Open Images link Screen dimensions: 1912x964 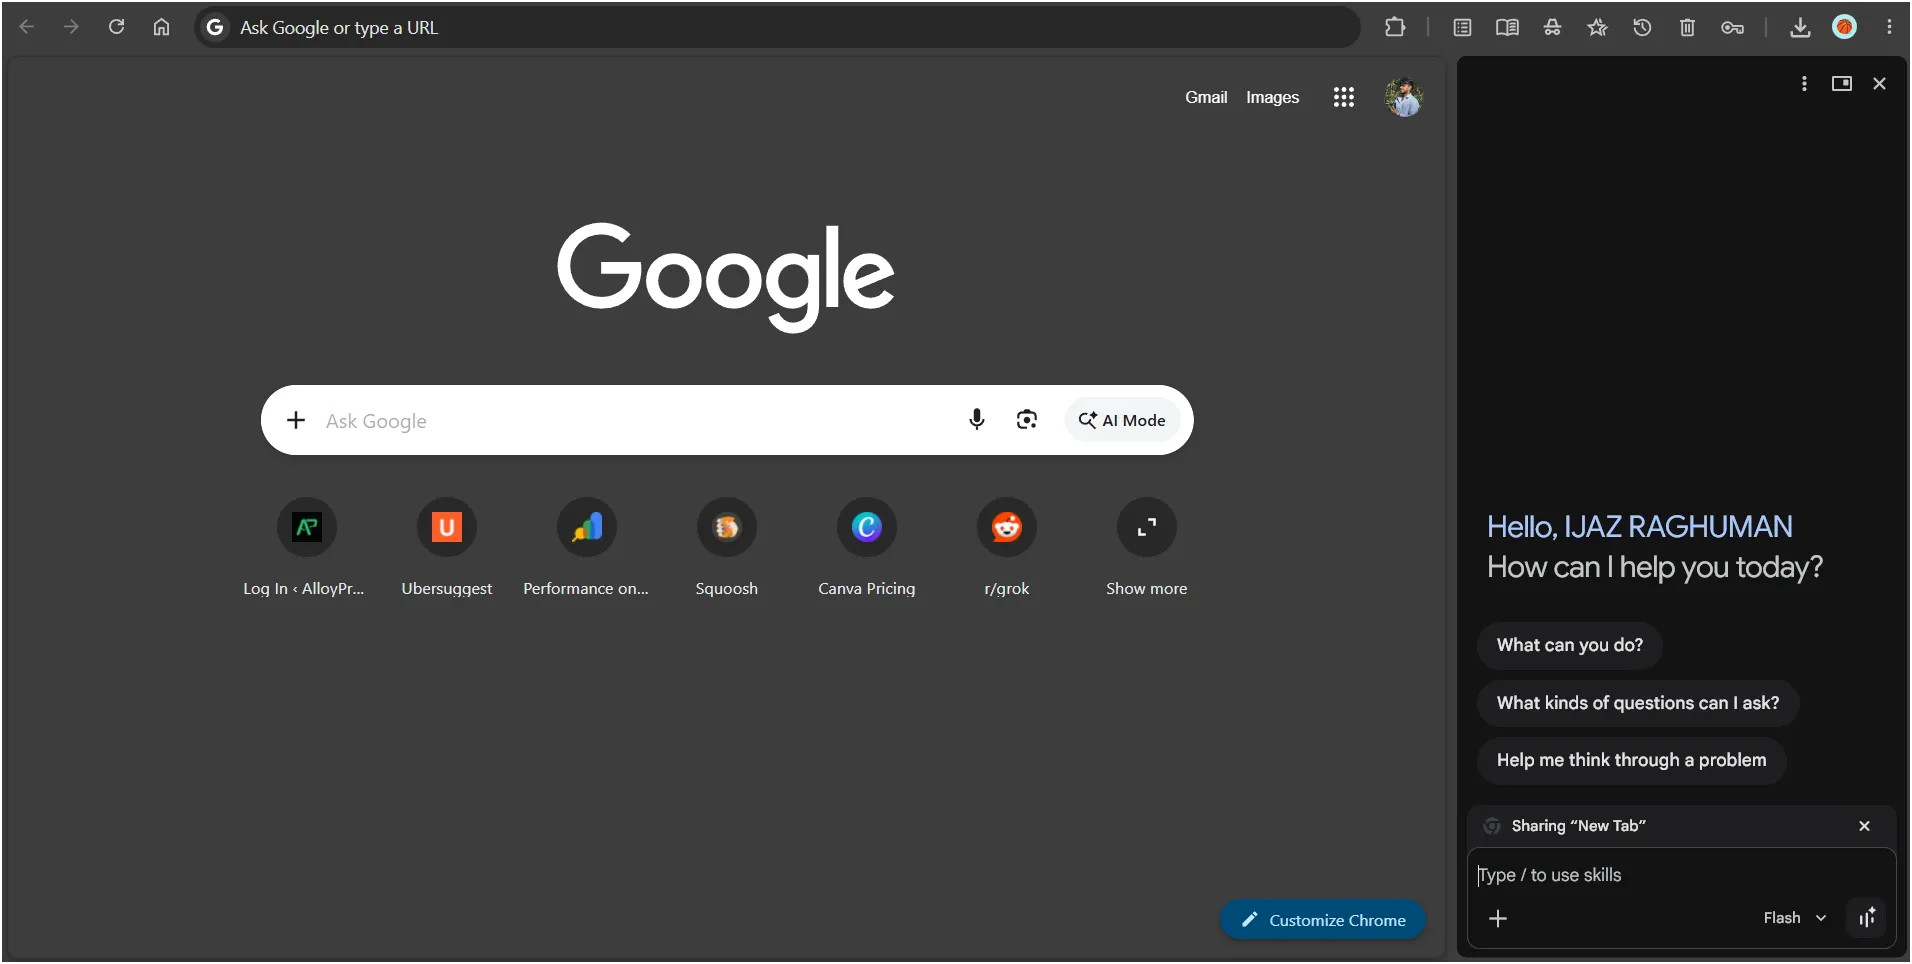click(1272, 97)
